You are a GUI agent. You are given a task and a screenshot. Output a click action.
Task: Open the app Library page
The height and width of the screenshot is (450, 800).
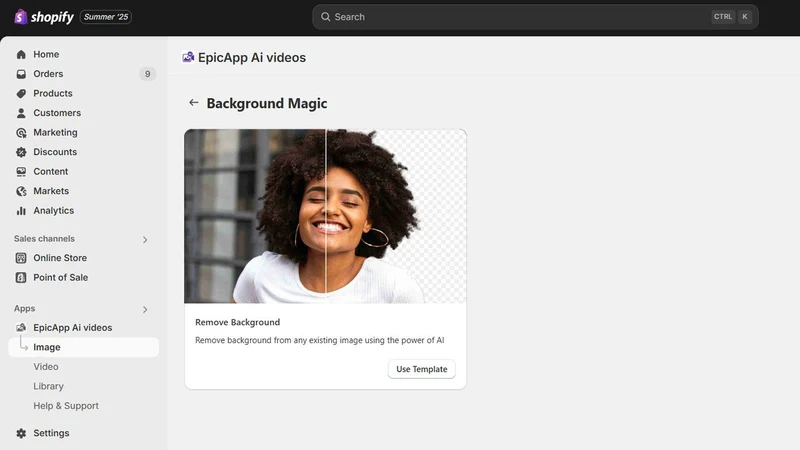coord(48,386)
